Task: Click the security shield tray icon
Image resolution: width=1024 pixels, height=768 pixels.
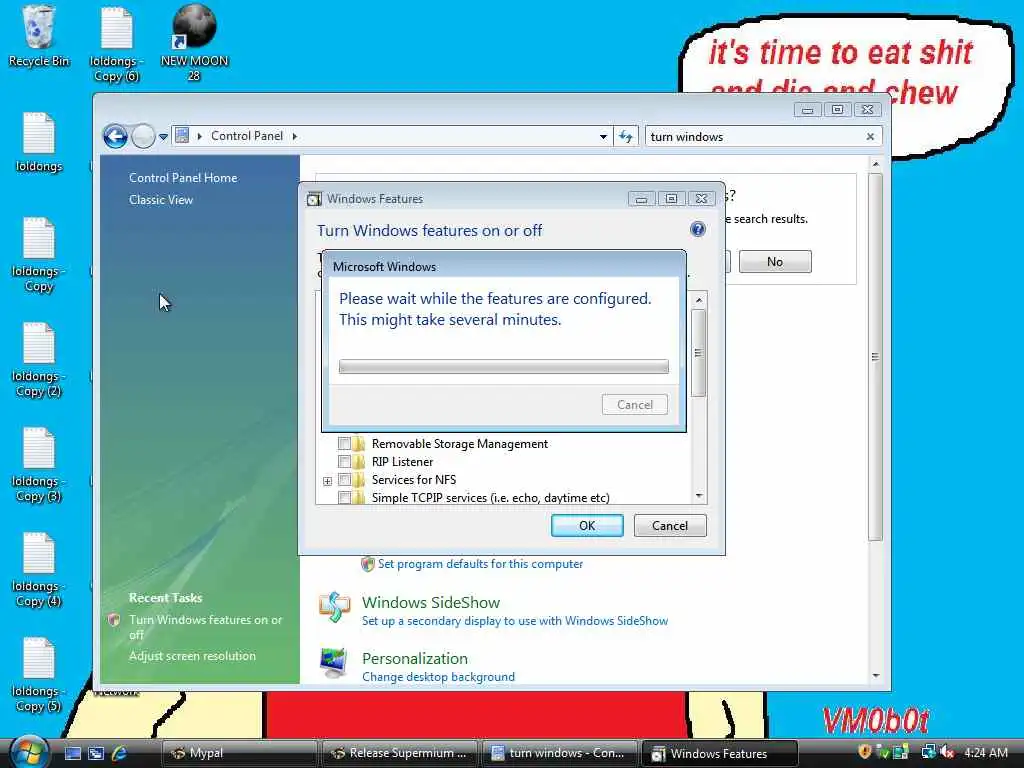Action: (864, 752)
